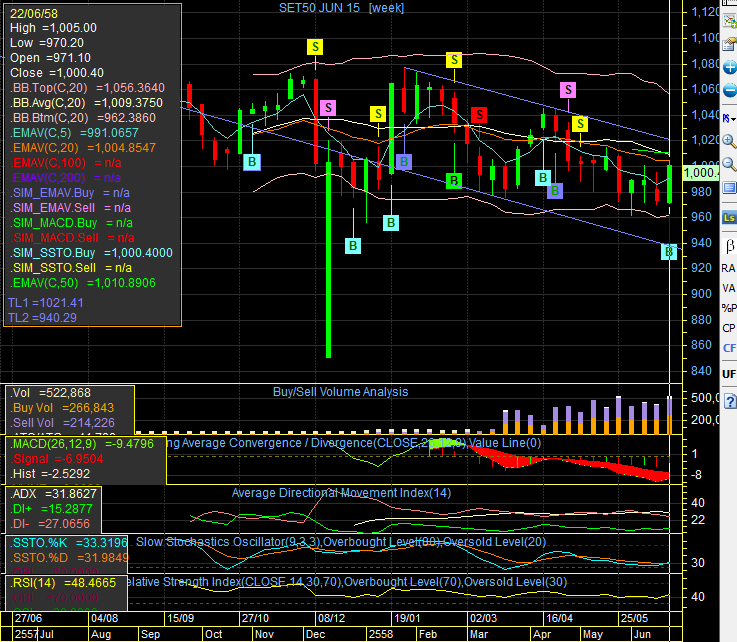Click the .Vol =522,868 reading

pos(50,393)
